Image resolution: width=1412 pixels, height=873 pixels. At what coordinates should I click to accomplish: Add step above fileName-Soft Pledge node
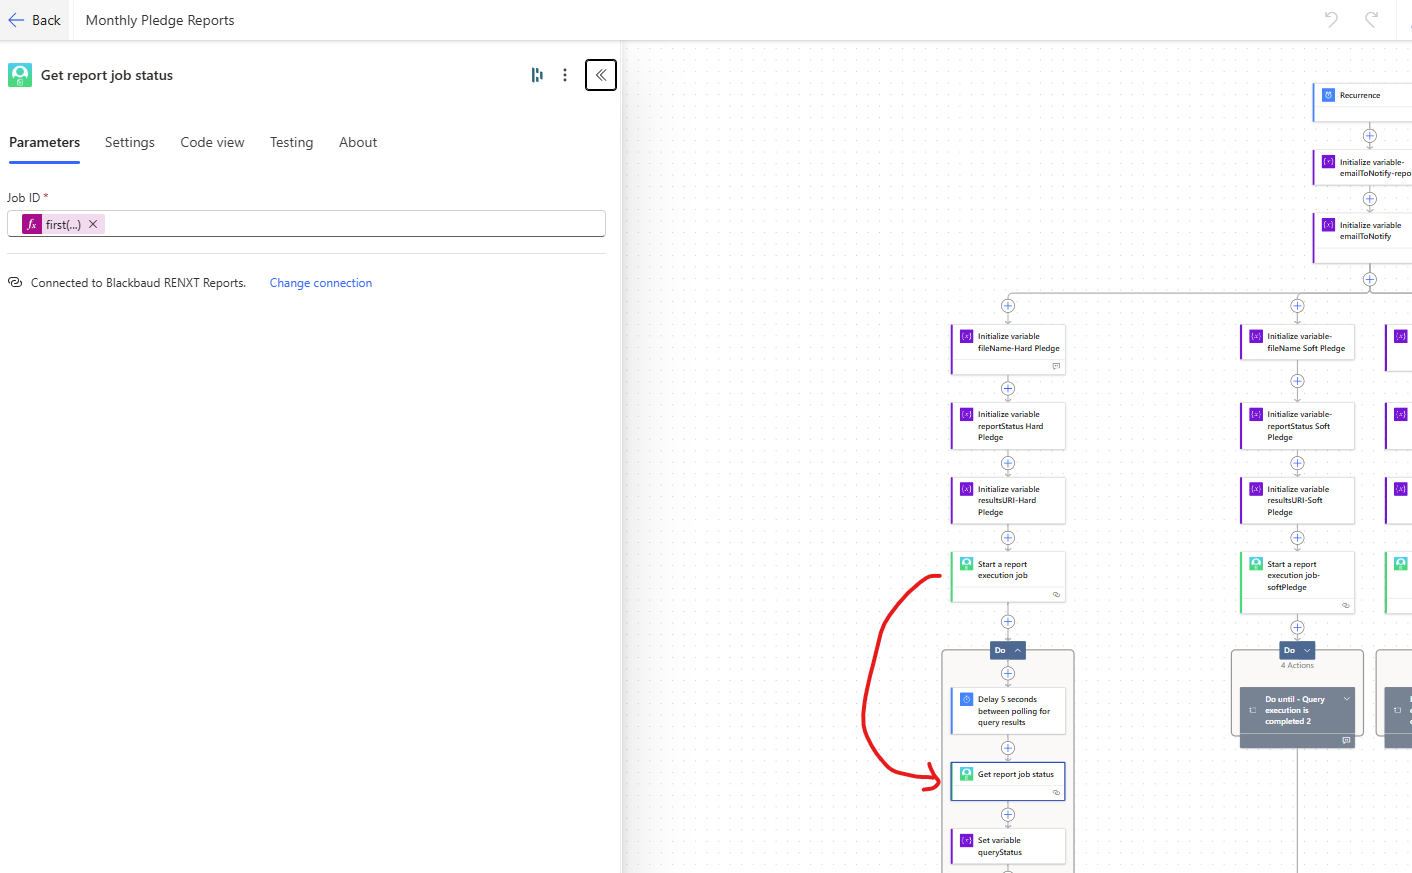point(1297,306)
